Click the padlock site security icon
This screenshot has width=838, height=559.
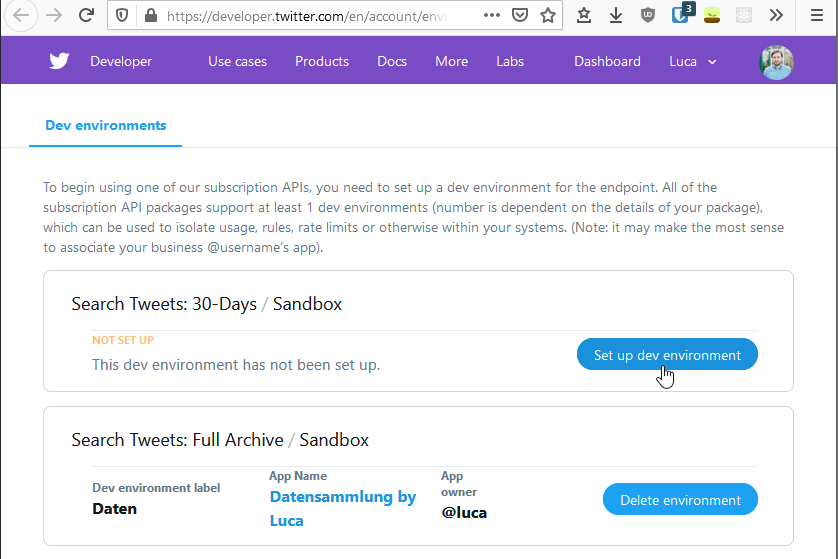point(151,15)
